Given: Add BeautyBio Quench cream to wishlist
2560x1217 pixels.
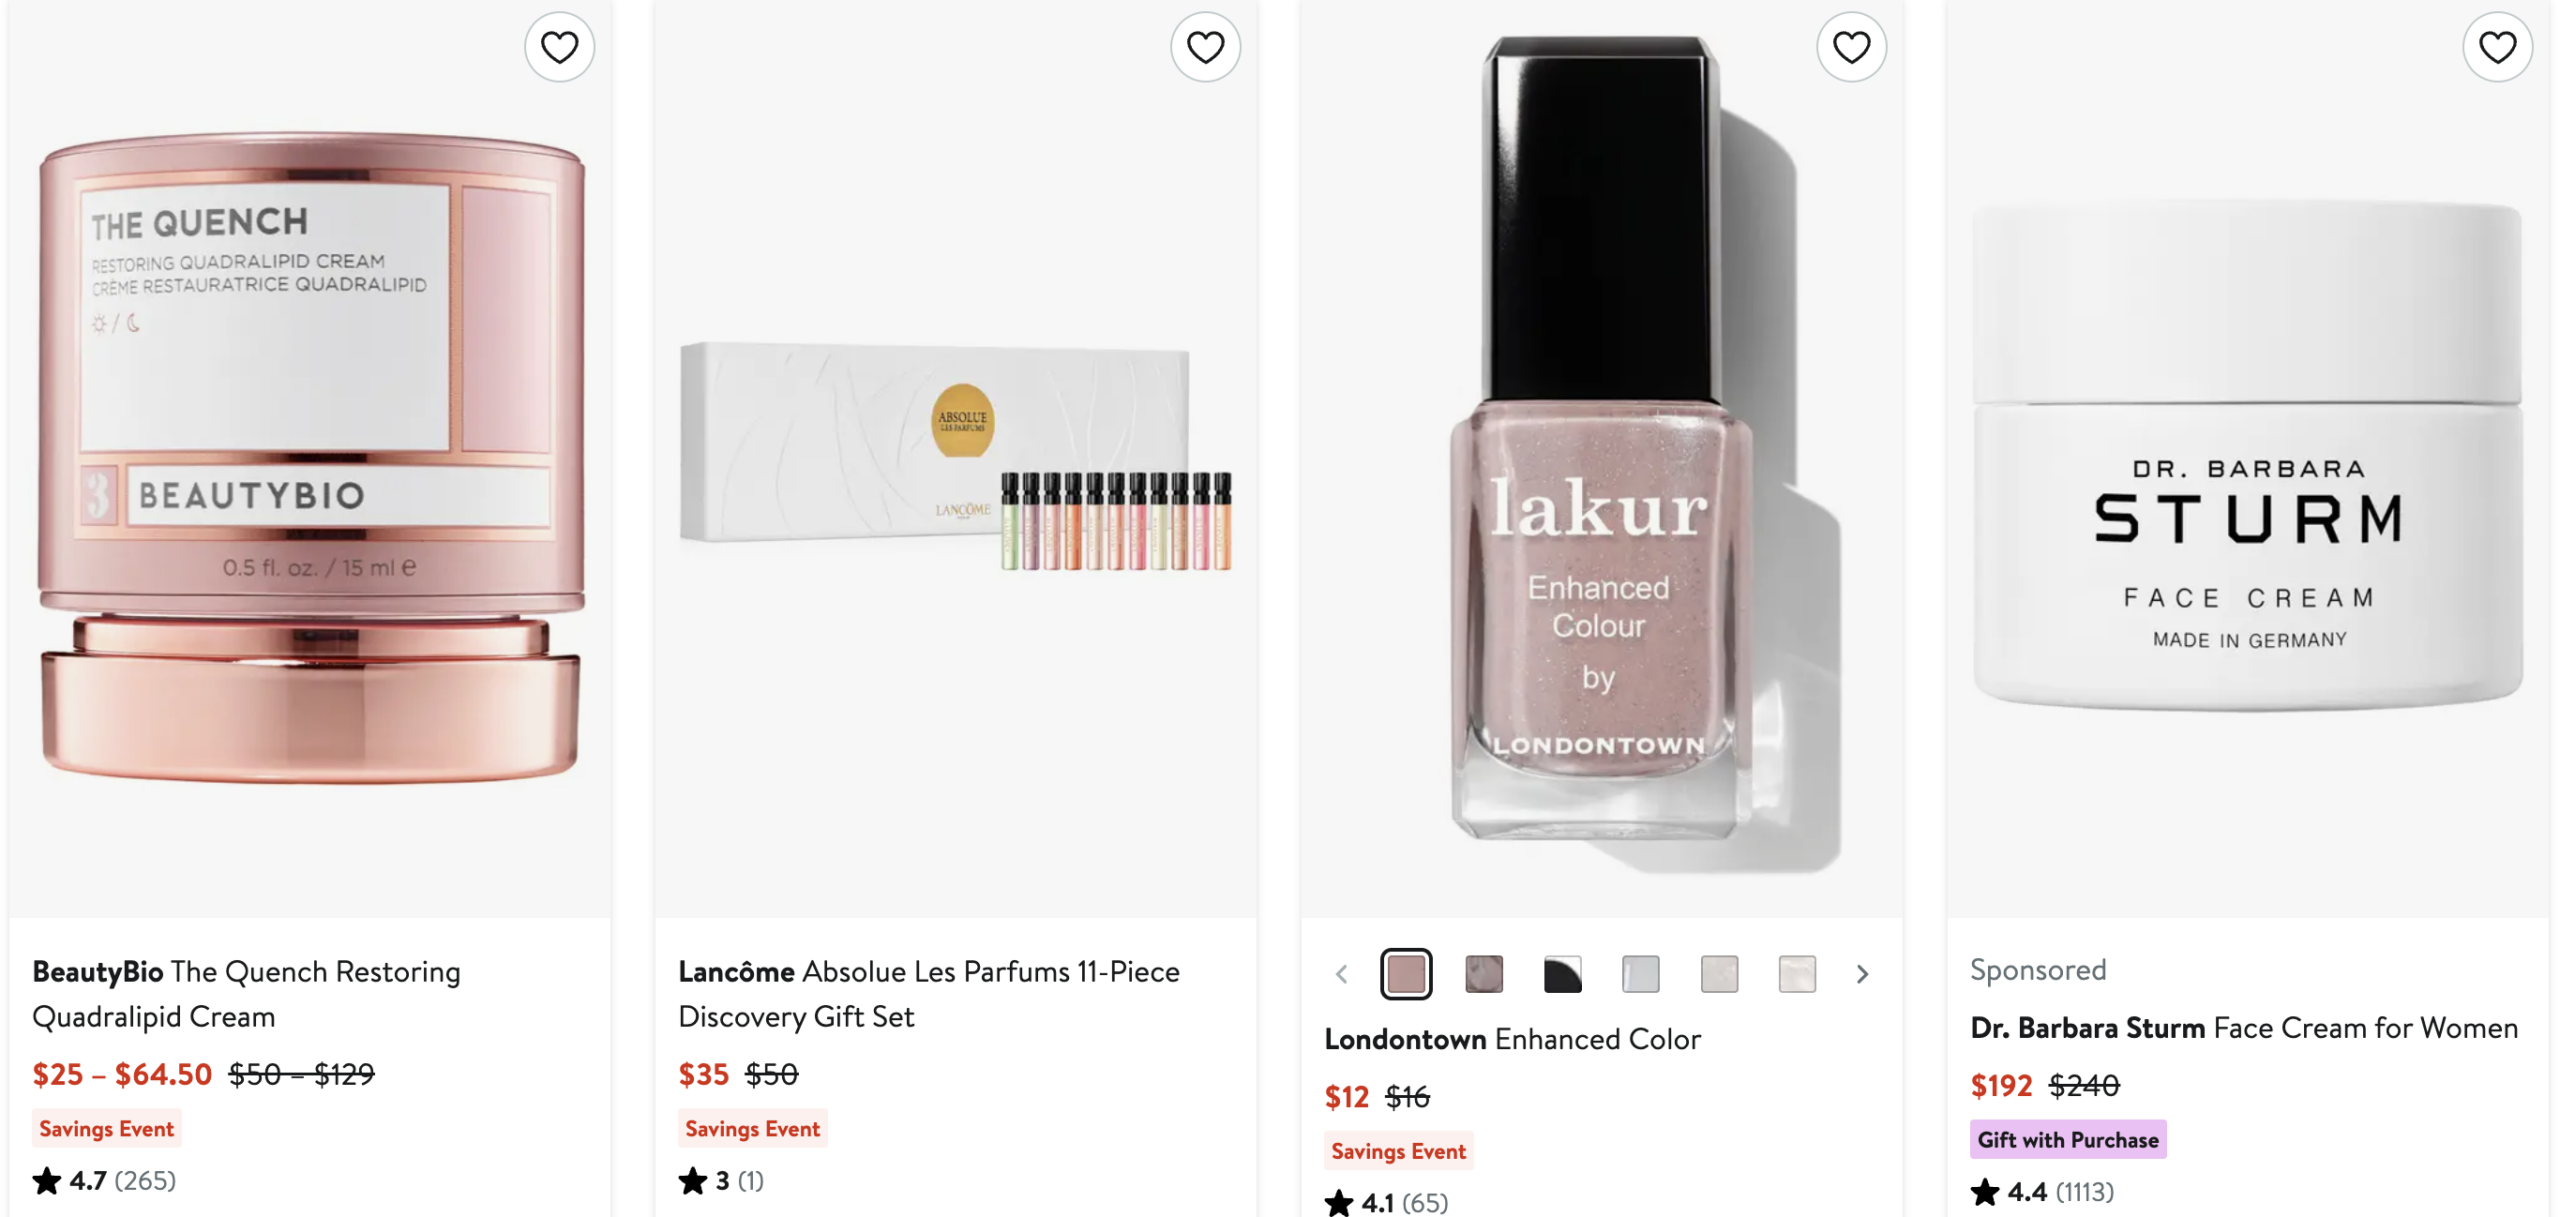Looking at the screenshot, I should click(559, 47).
